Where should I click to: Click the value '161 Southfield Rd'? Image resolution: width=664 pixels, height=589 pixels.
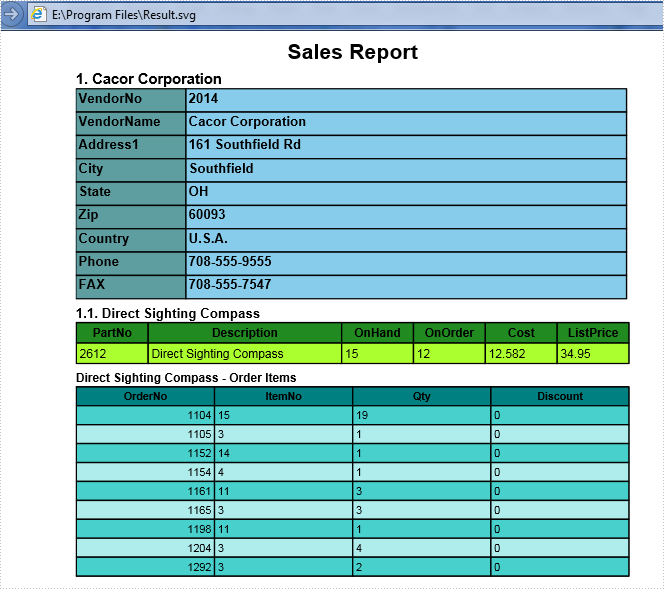[x=406, y=147]
